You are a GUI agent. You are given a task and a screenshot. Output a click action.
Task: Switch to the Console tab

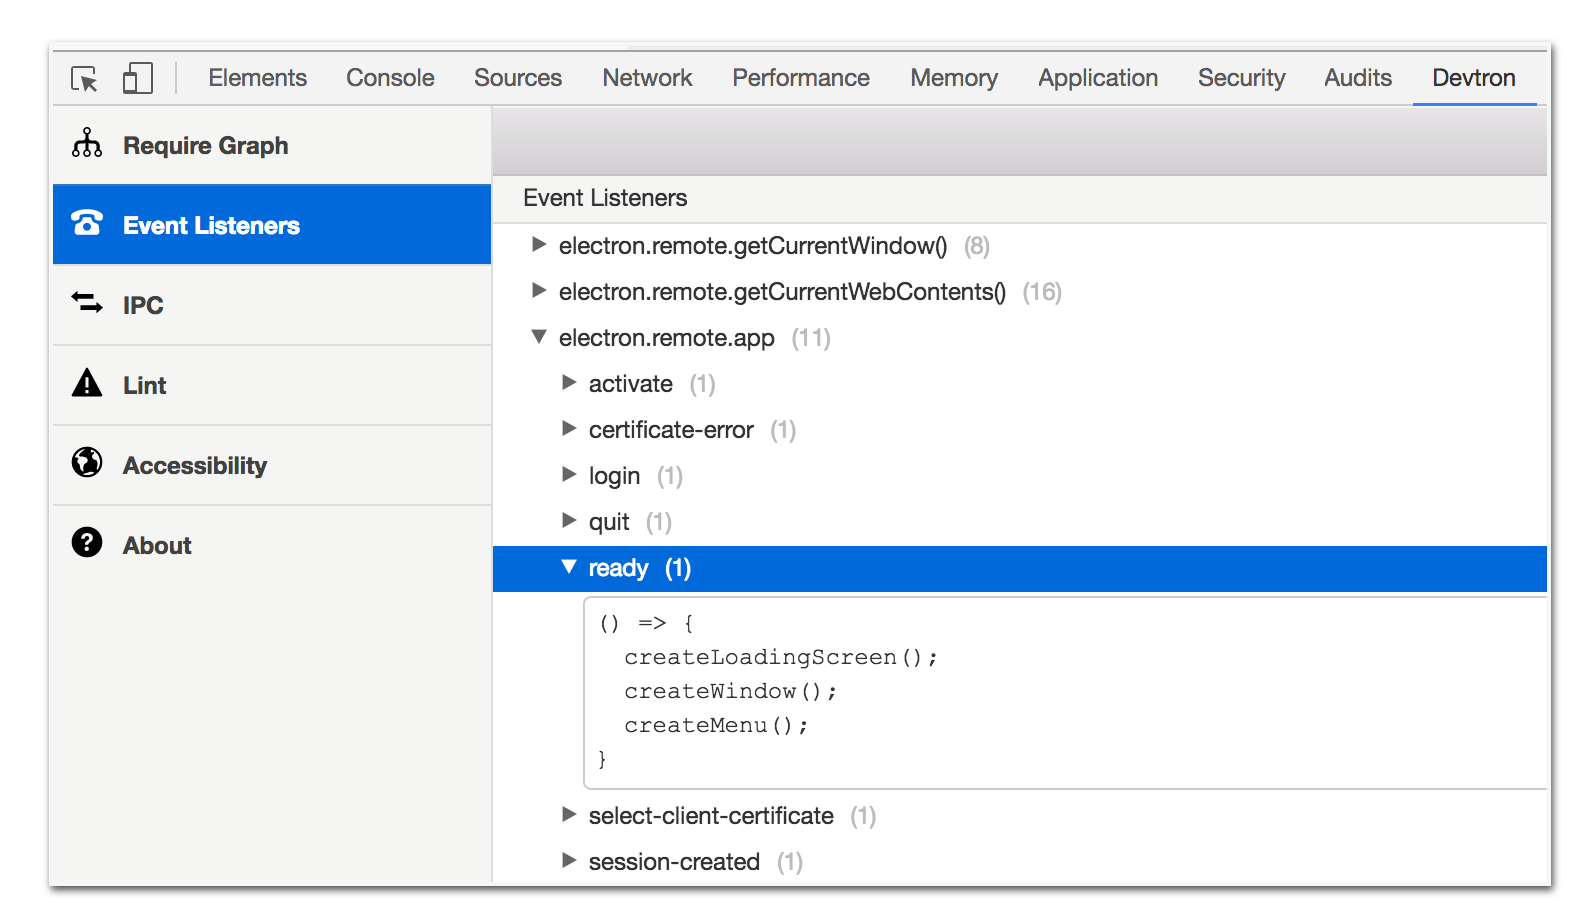[x=390, y=78]
